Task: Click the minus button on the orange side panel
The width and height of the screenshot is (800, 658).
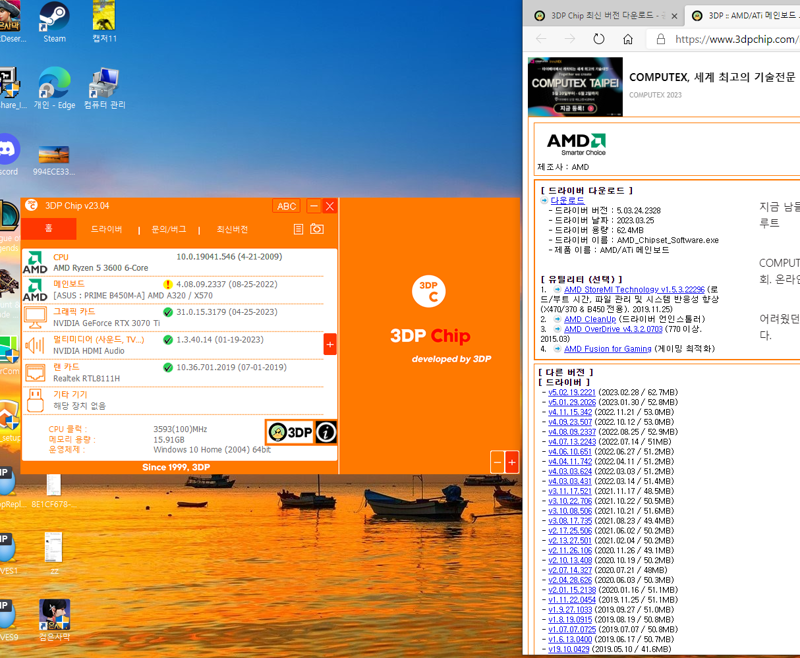Action: [x=497, y=462]
